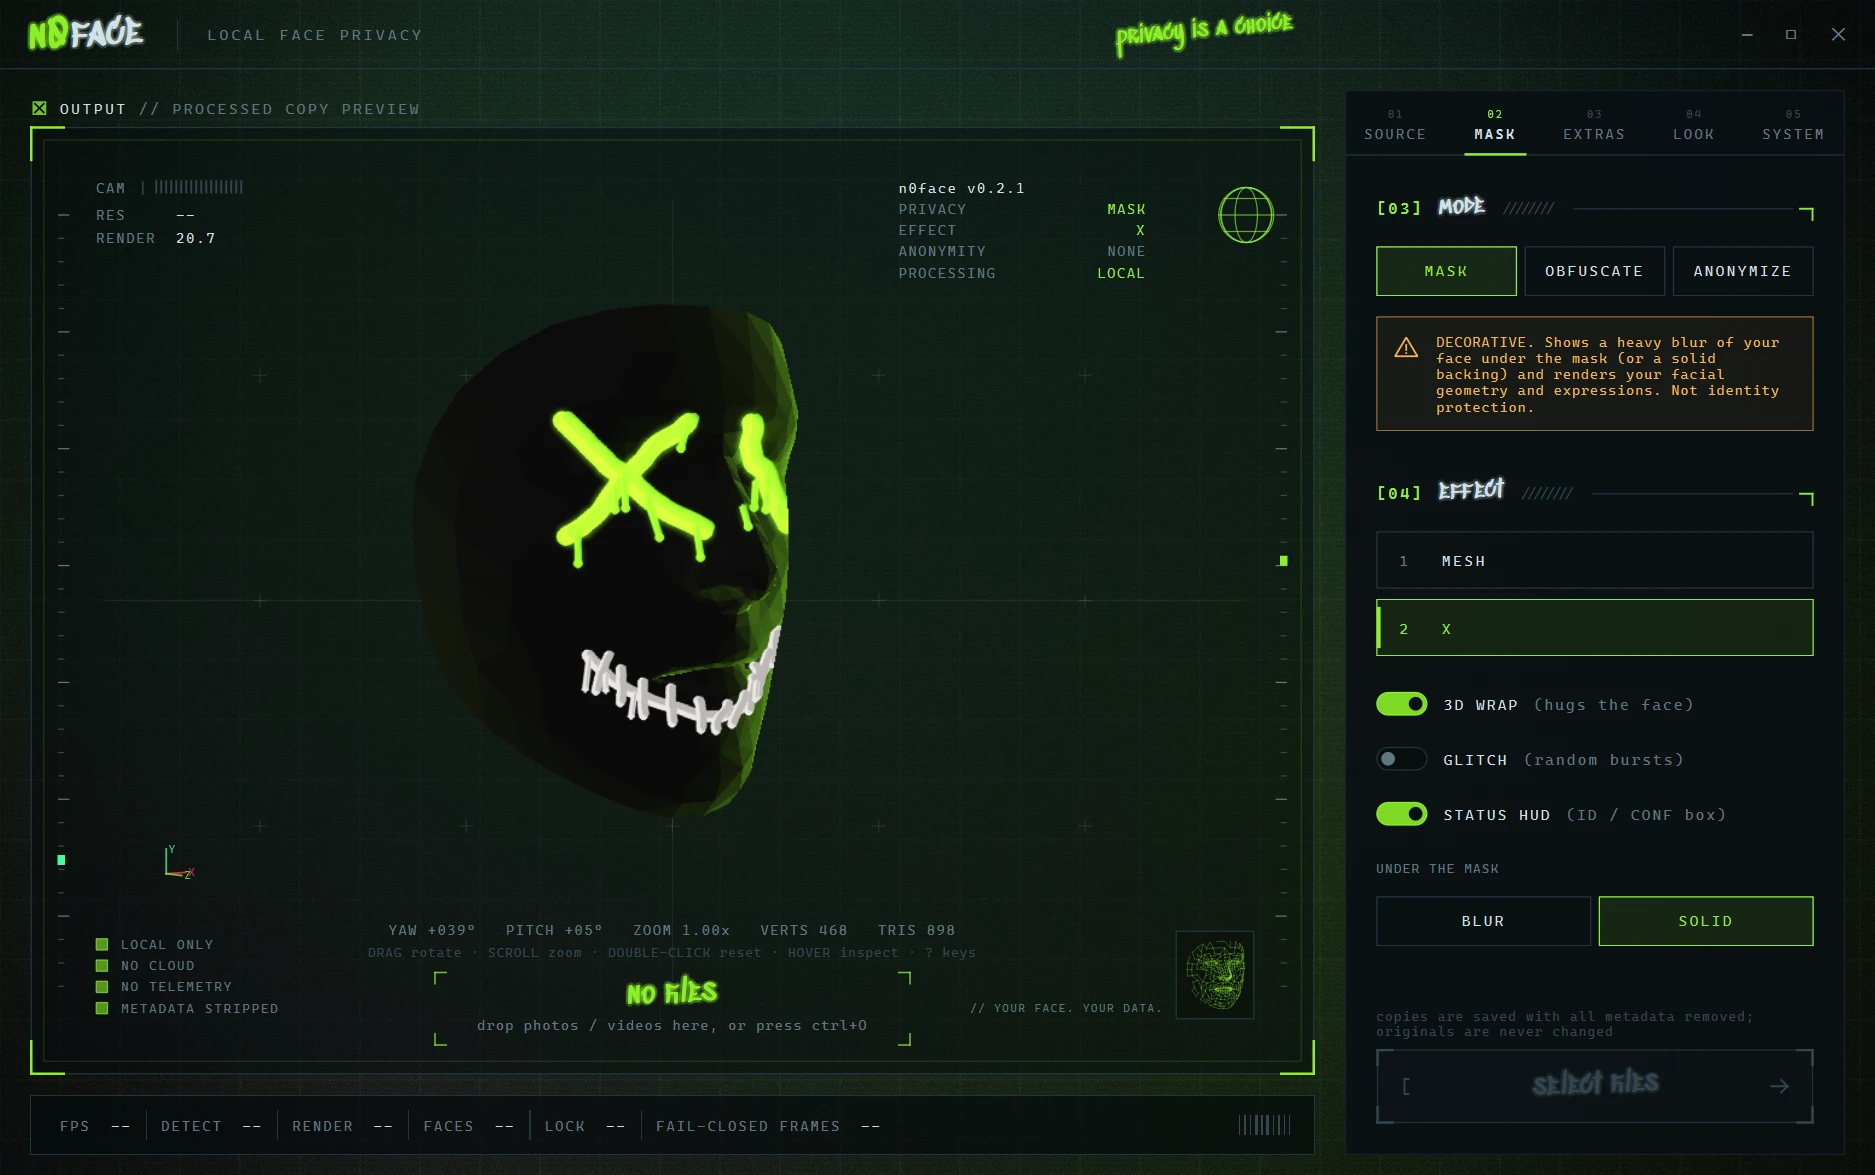
Task: Select Blur under the mask
Action: 1483,921
